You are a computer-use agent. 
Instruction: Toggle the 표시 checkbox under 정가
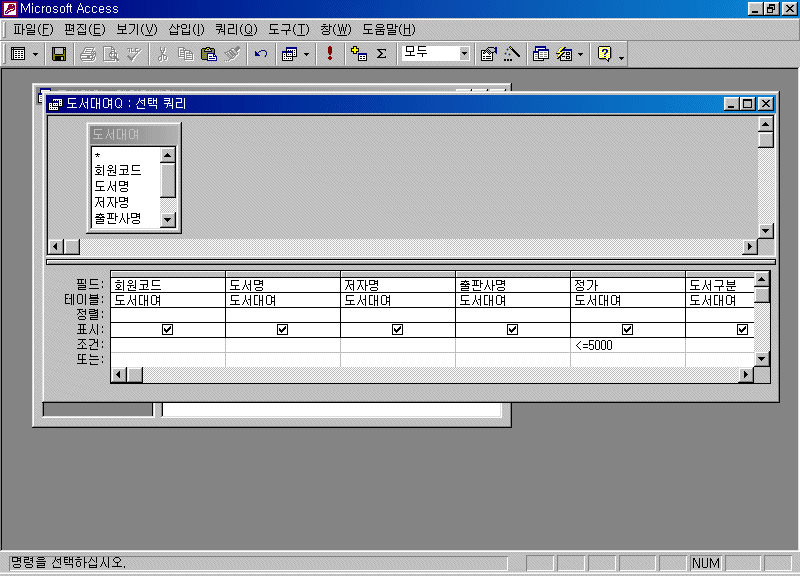pyautogui.click(x=627, y=329)
